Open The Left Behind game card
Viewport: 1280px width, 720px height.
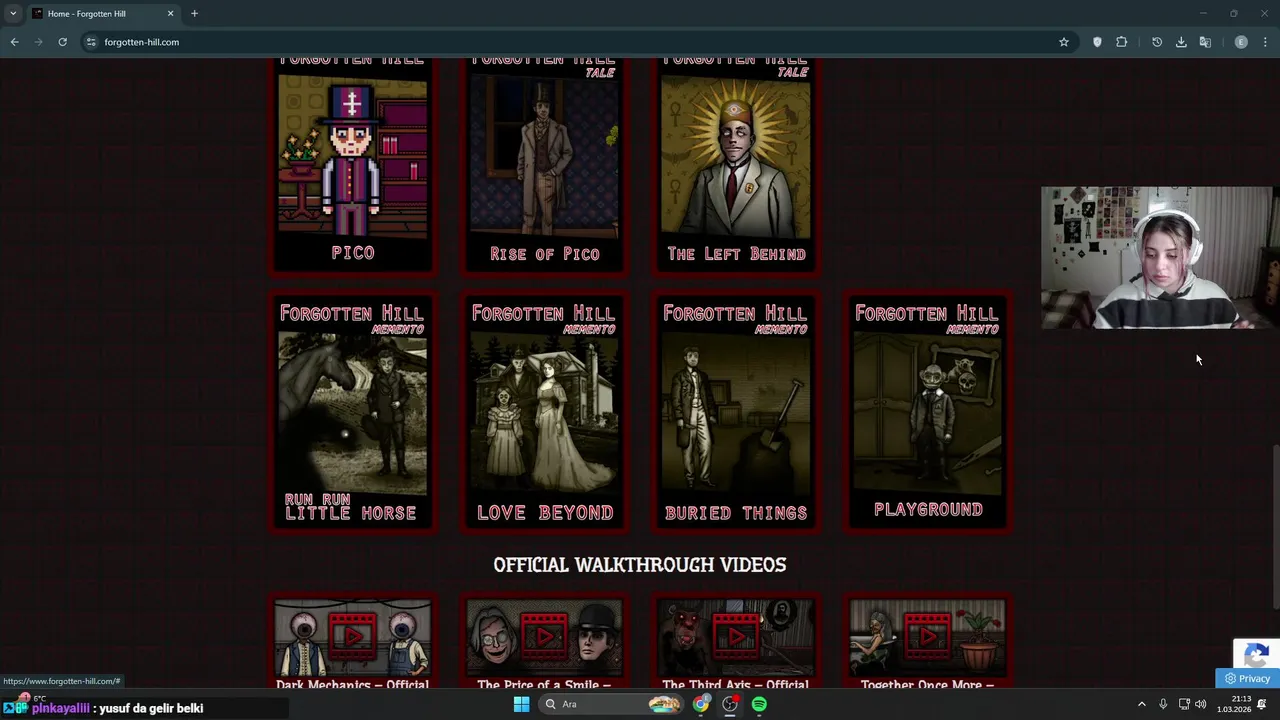(x=736, y=165)
